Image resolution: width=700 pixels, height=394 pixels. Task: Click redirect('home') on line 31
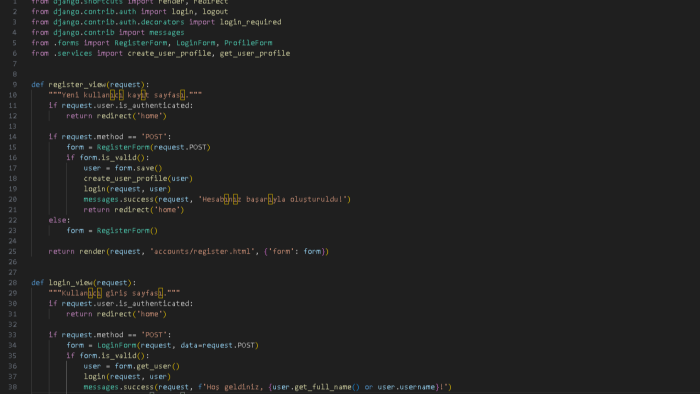coord(132,314)
